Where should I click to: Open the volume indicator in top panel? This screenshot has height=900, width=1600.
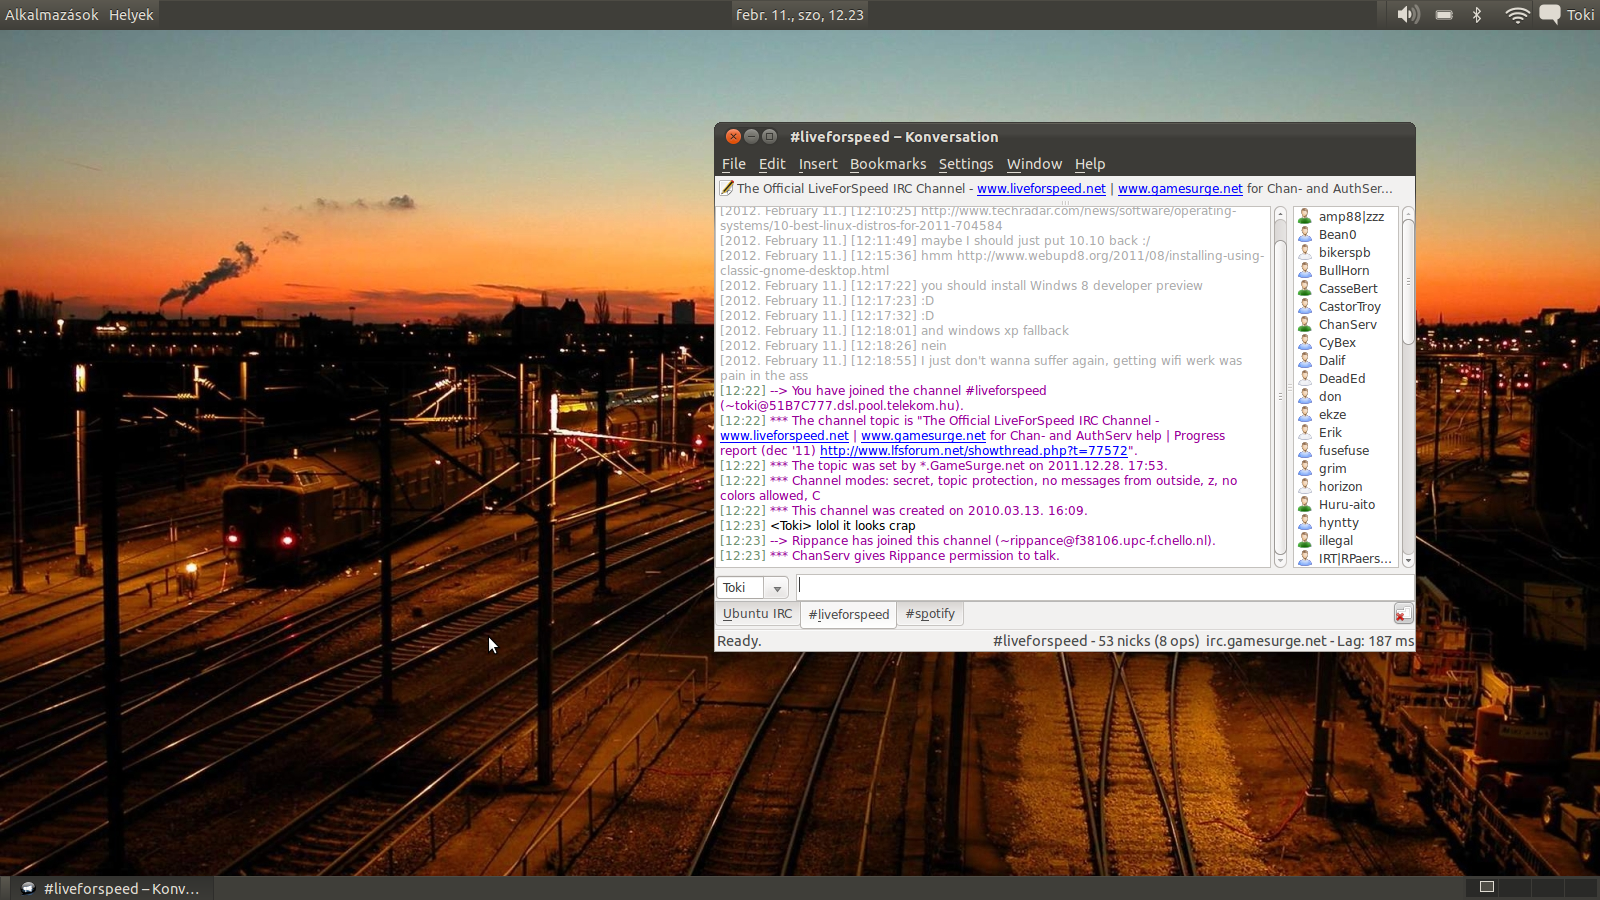pos(1408,15)
